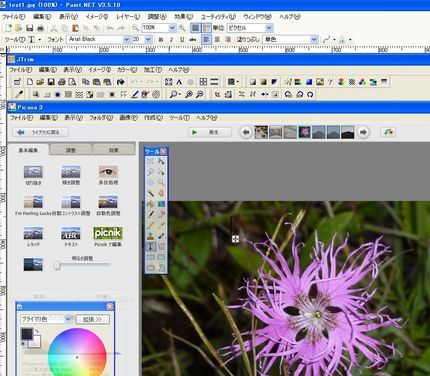This screenshot has height=376, width=430.
Task: Select the Magic Wand tool in Tools window
Action: pos(151,193)
